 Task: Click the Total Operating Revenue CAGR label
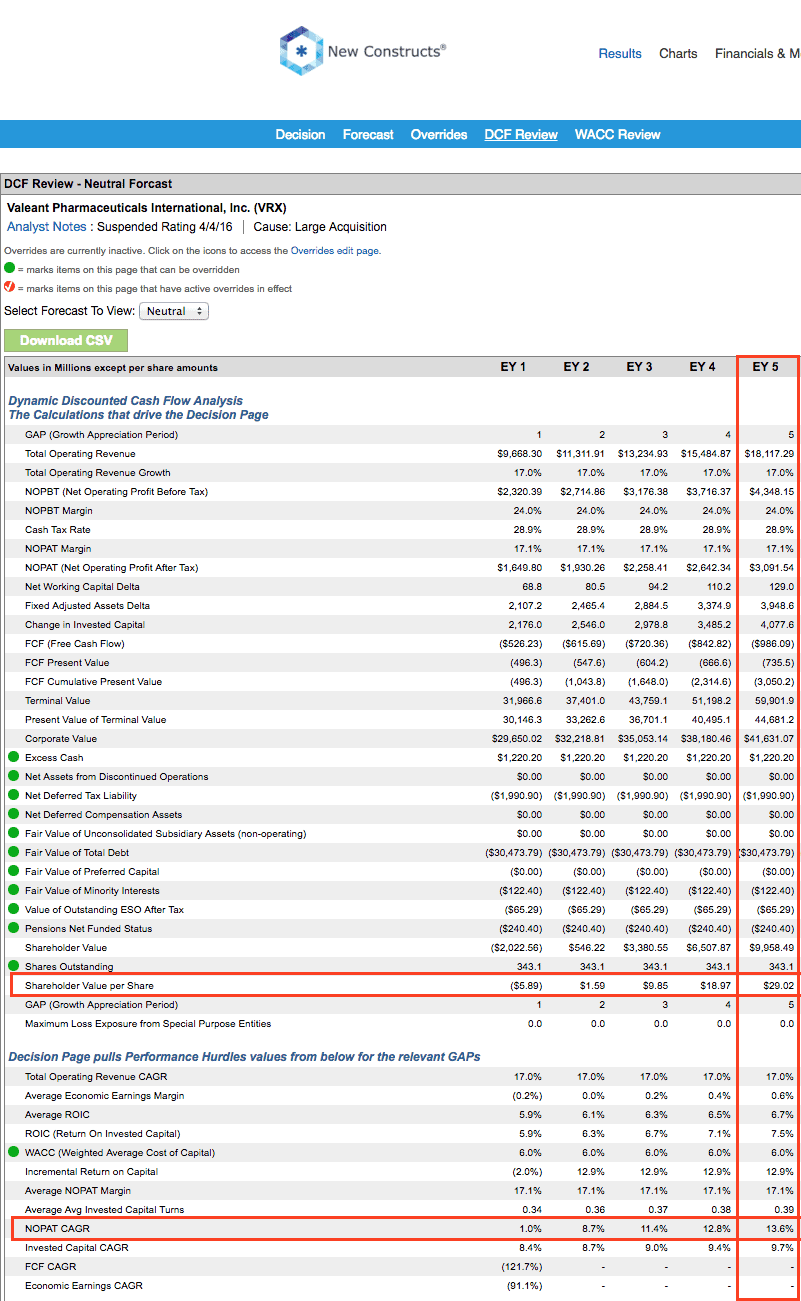[96, 1076]
